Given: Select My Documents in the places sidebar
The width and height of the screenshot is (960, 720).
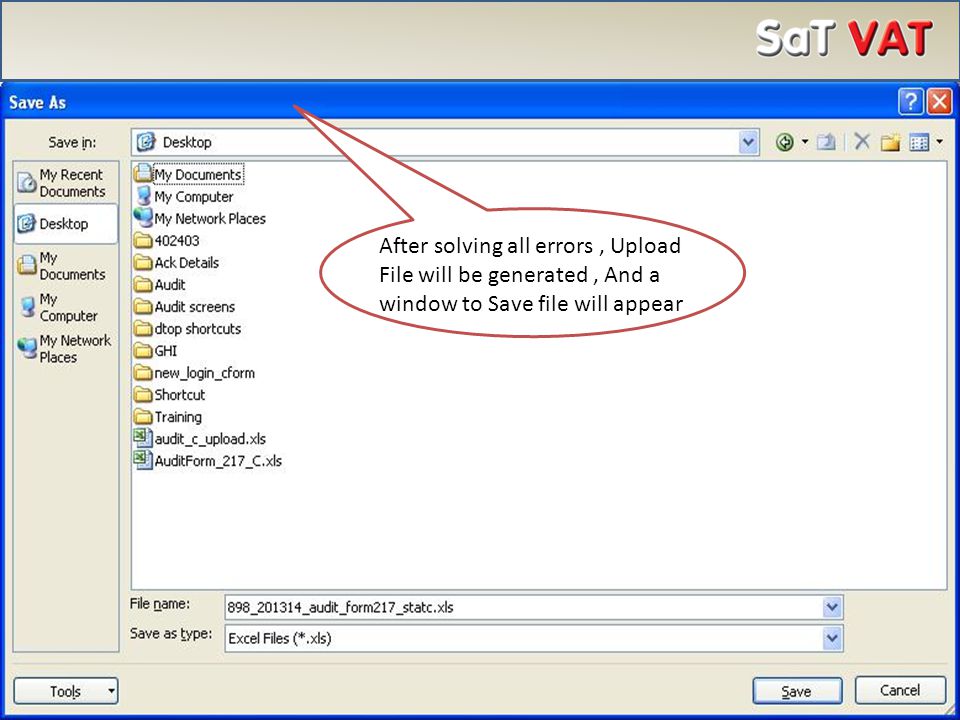Looking at the screenshot, I should pyautogui.click(x=66, y=266).
